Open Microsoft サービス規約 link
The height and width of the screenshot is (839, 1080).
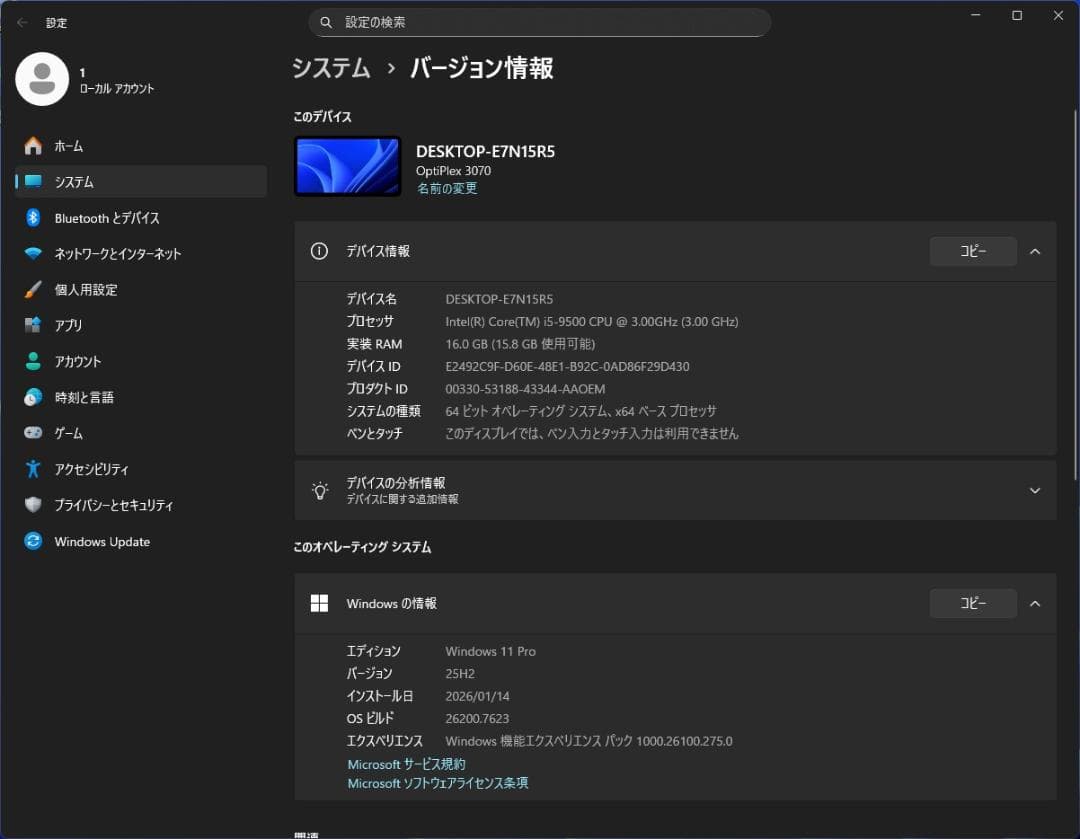click(x=406, y=764)
